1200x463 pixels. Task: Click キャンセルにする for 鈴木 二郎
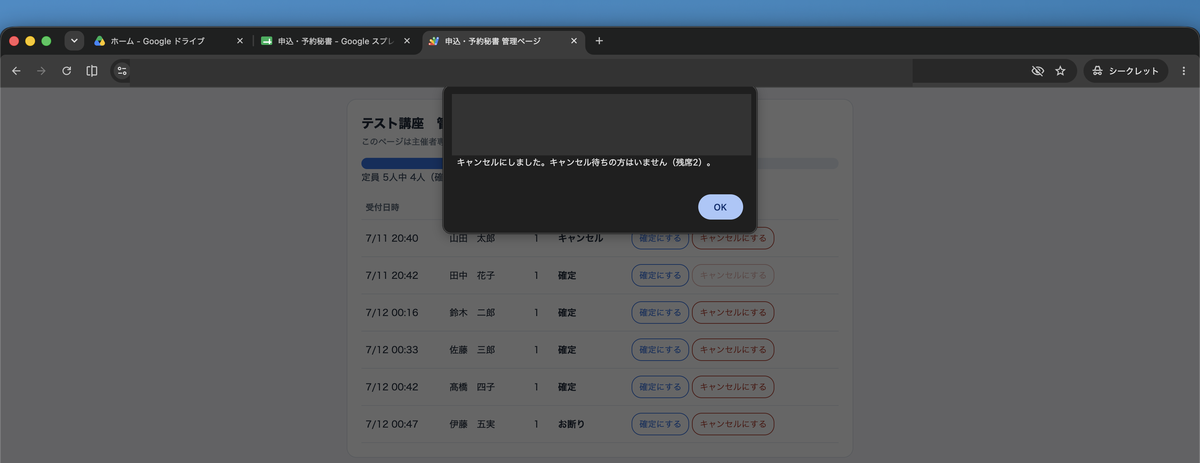click(x=733, y=313)
